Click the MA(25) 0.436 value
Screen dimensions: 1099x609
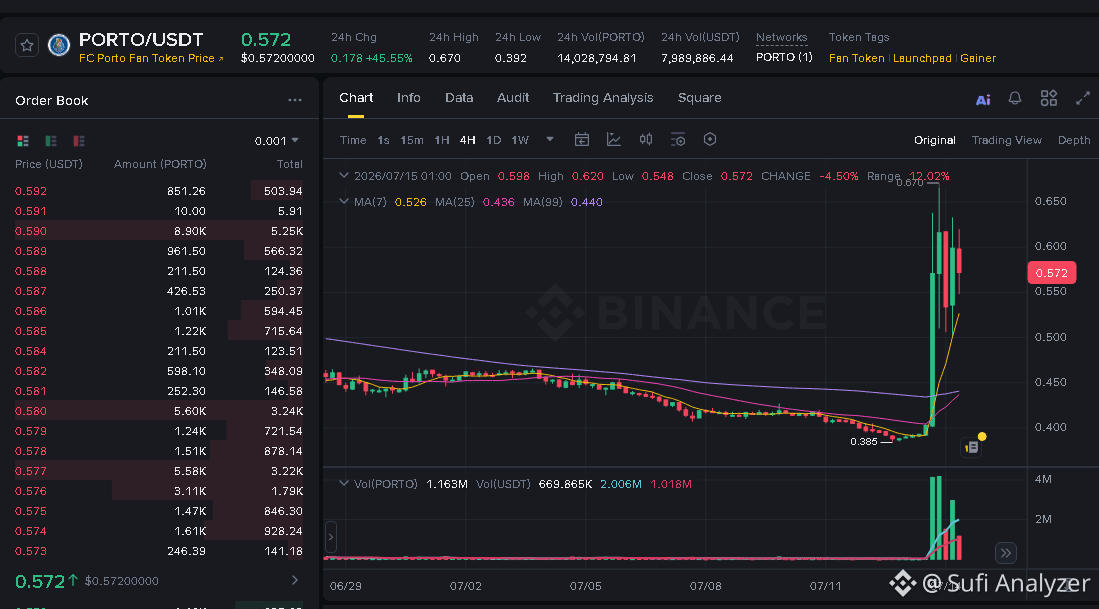click(x=498, y=202)
